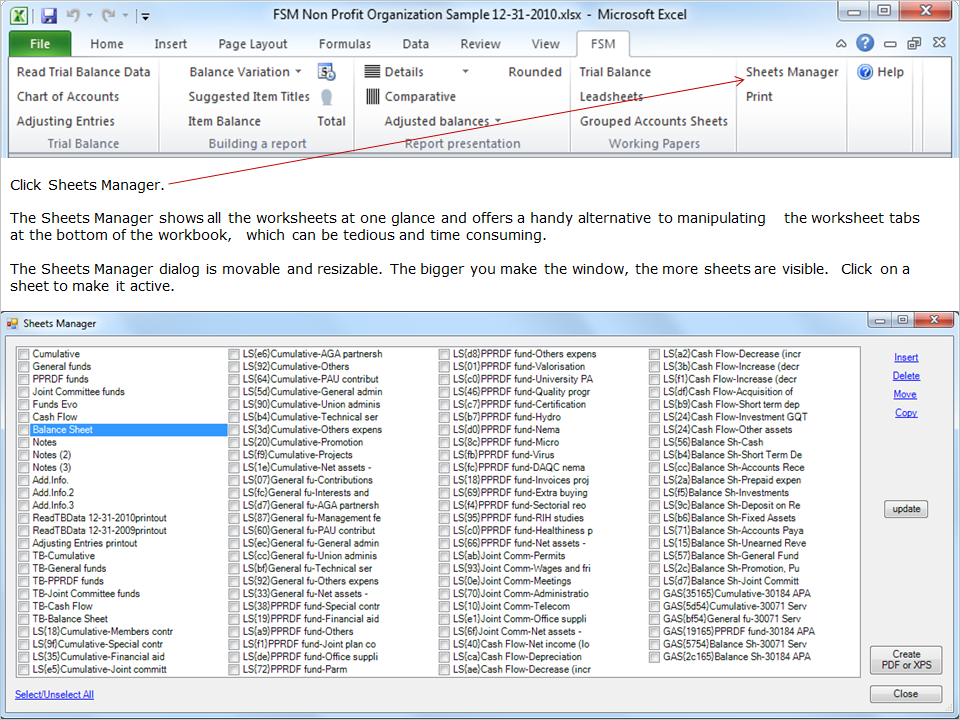Switch to the Page Layout tab
Screen dimensions: 960x720
click(252, 44)
